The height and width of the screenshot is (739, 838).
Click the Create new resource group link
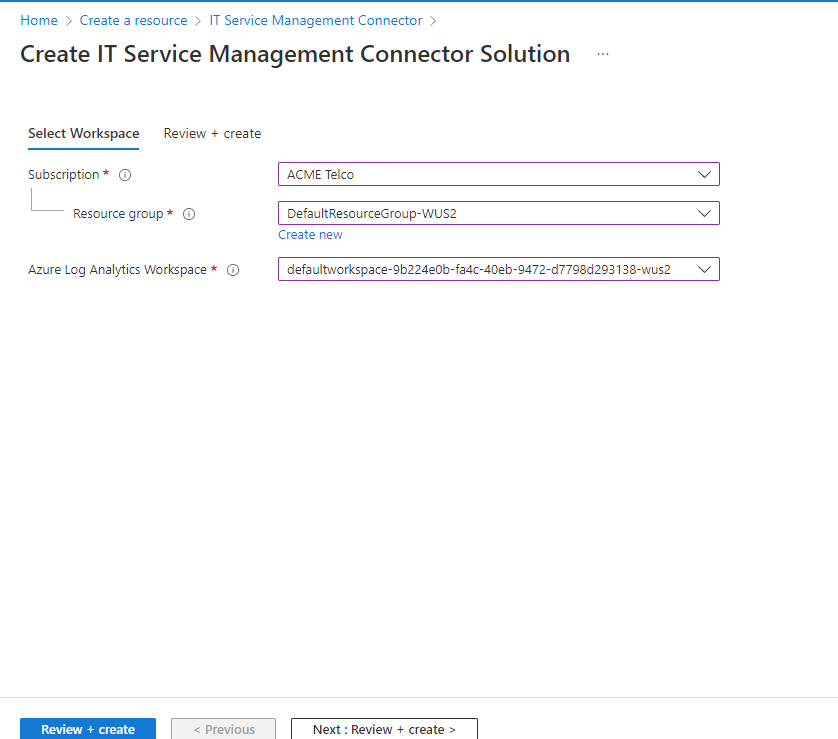click(310, 235)
